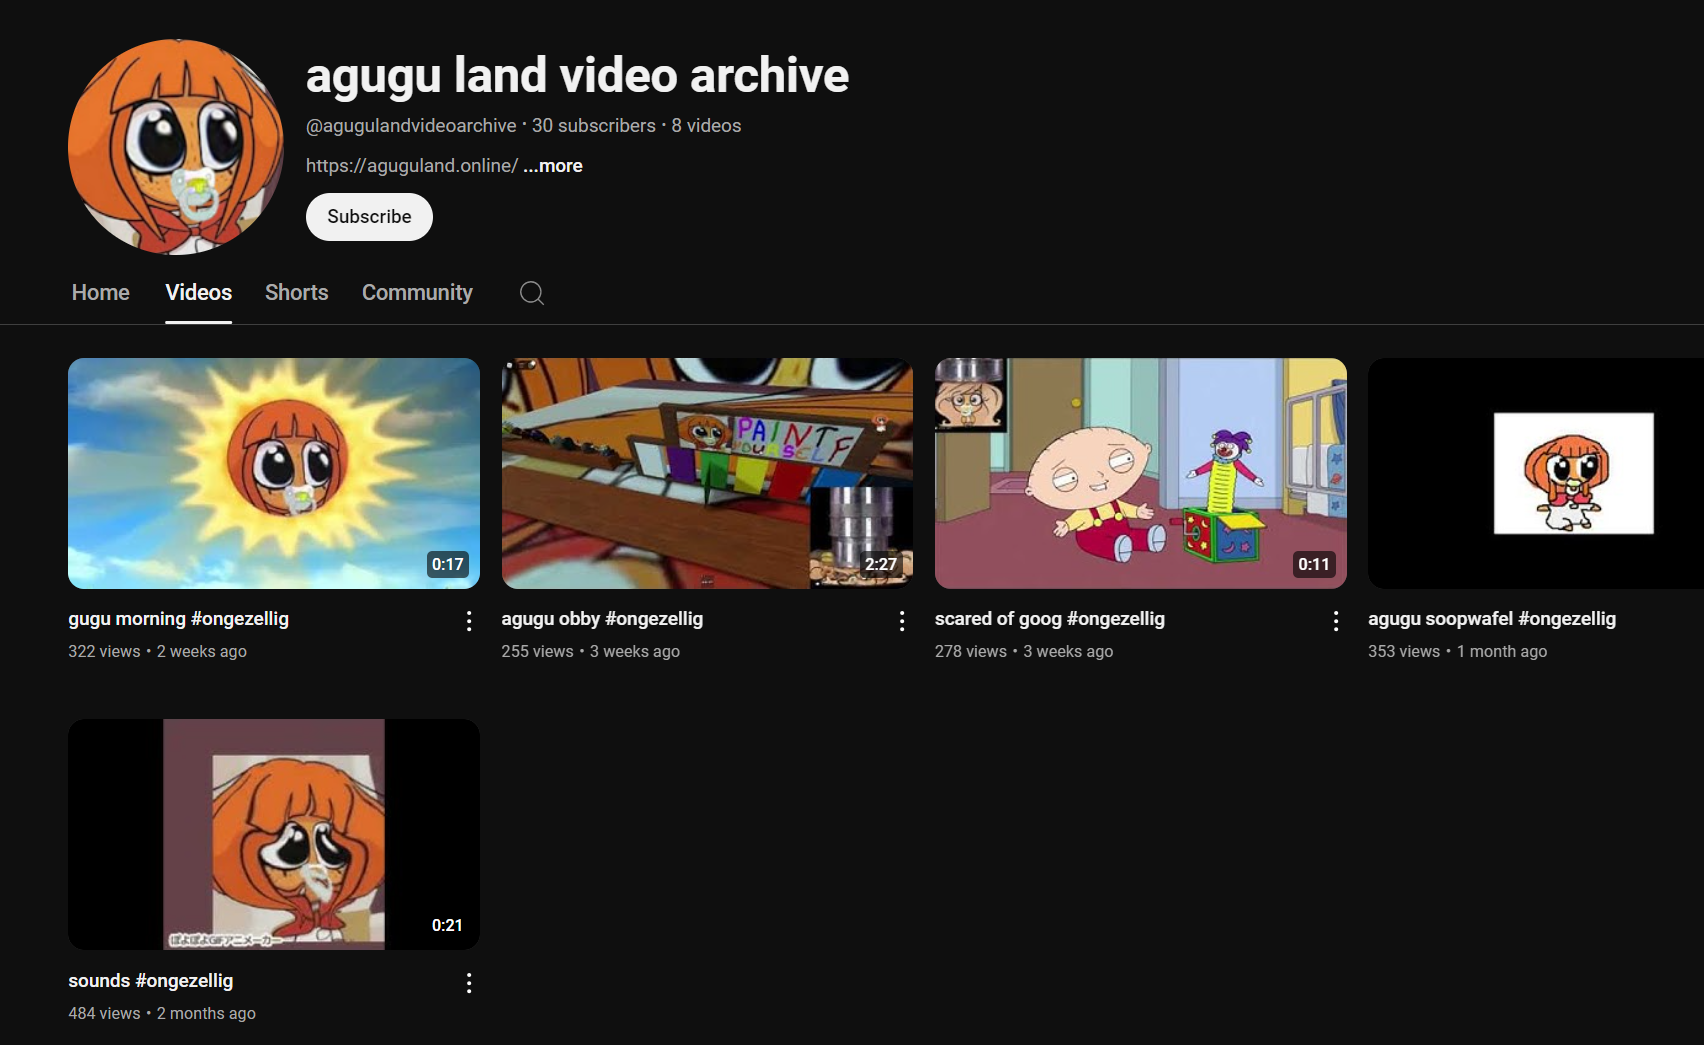The image size is (1704, 1045).
Task: Click the 1 month ago upload date
Action: 1502,651
